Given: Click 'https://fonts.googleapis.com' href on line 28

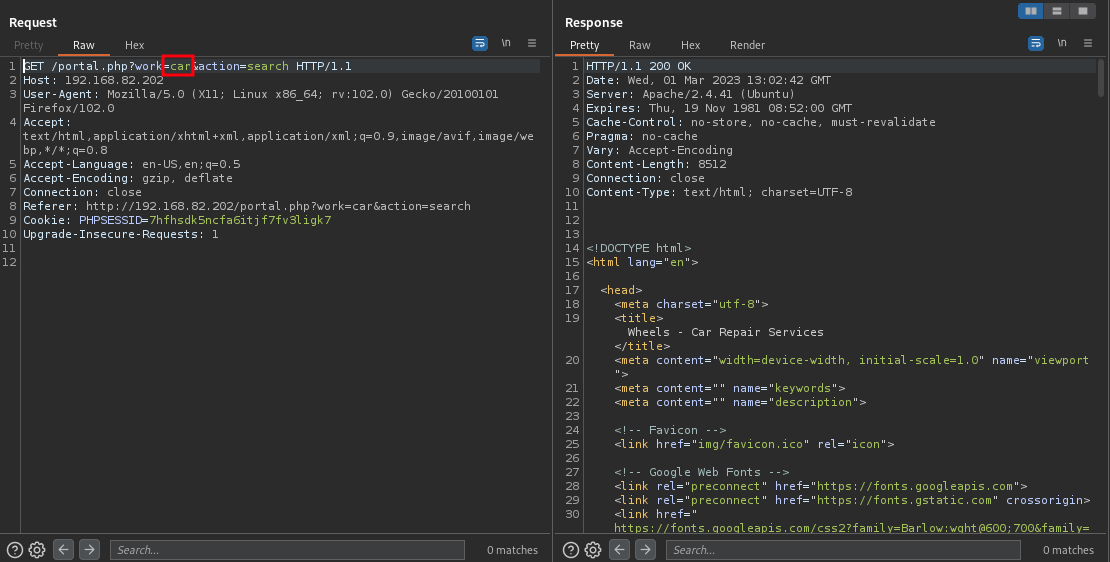Looking at the screenshot, I should click(x=915, y=486).
